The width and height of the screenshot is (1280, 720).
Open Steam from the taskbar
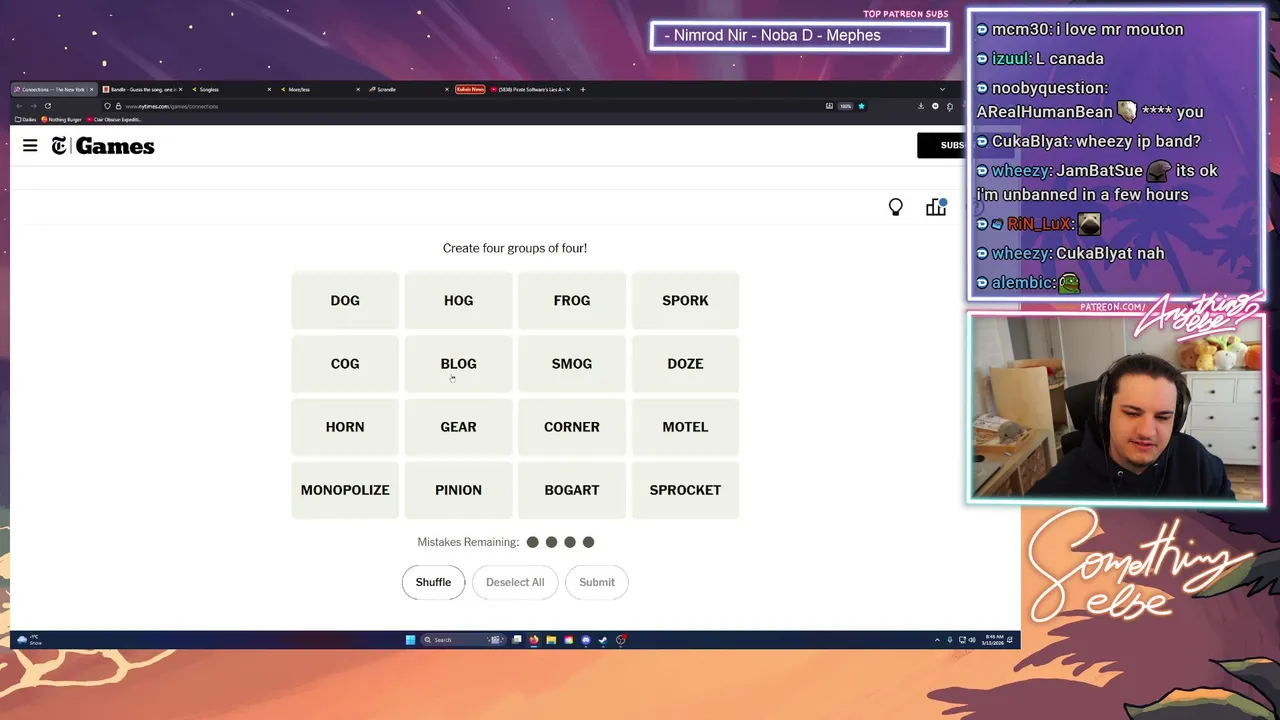click(603, 640)
